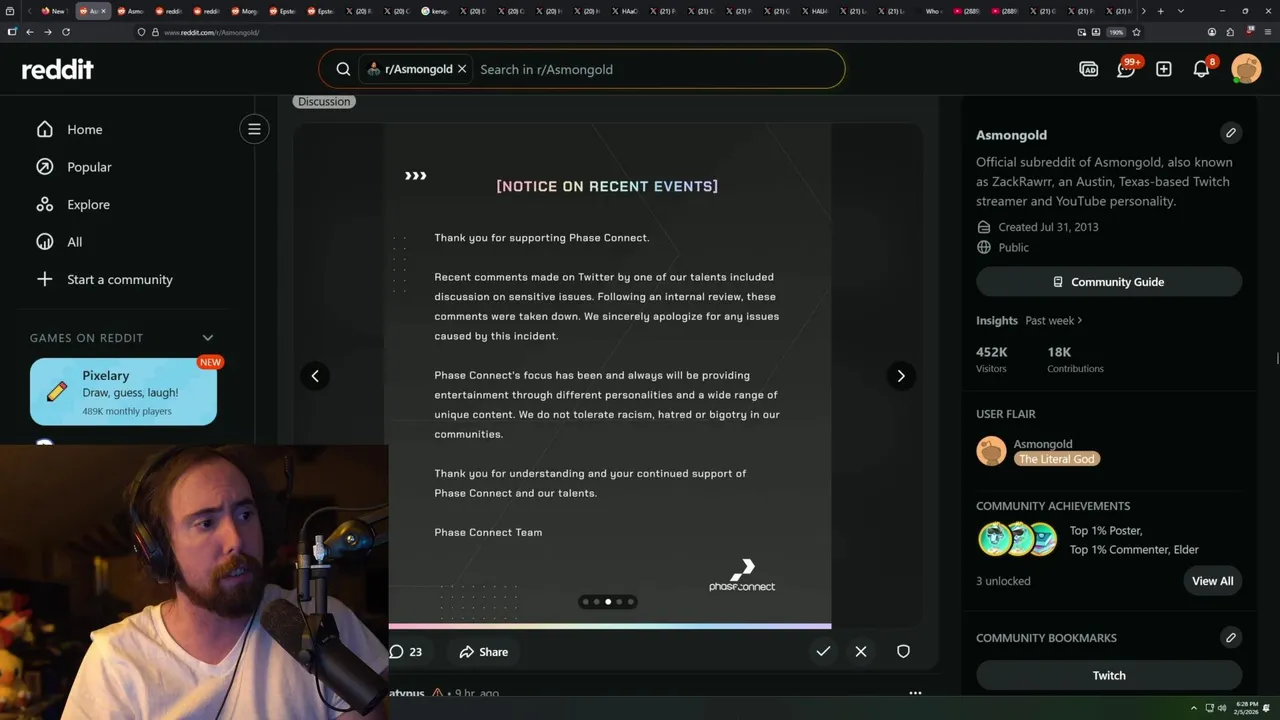Collapse the Games on Reddit section
1280x720 pixels.
point(208,338)
